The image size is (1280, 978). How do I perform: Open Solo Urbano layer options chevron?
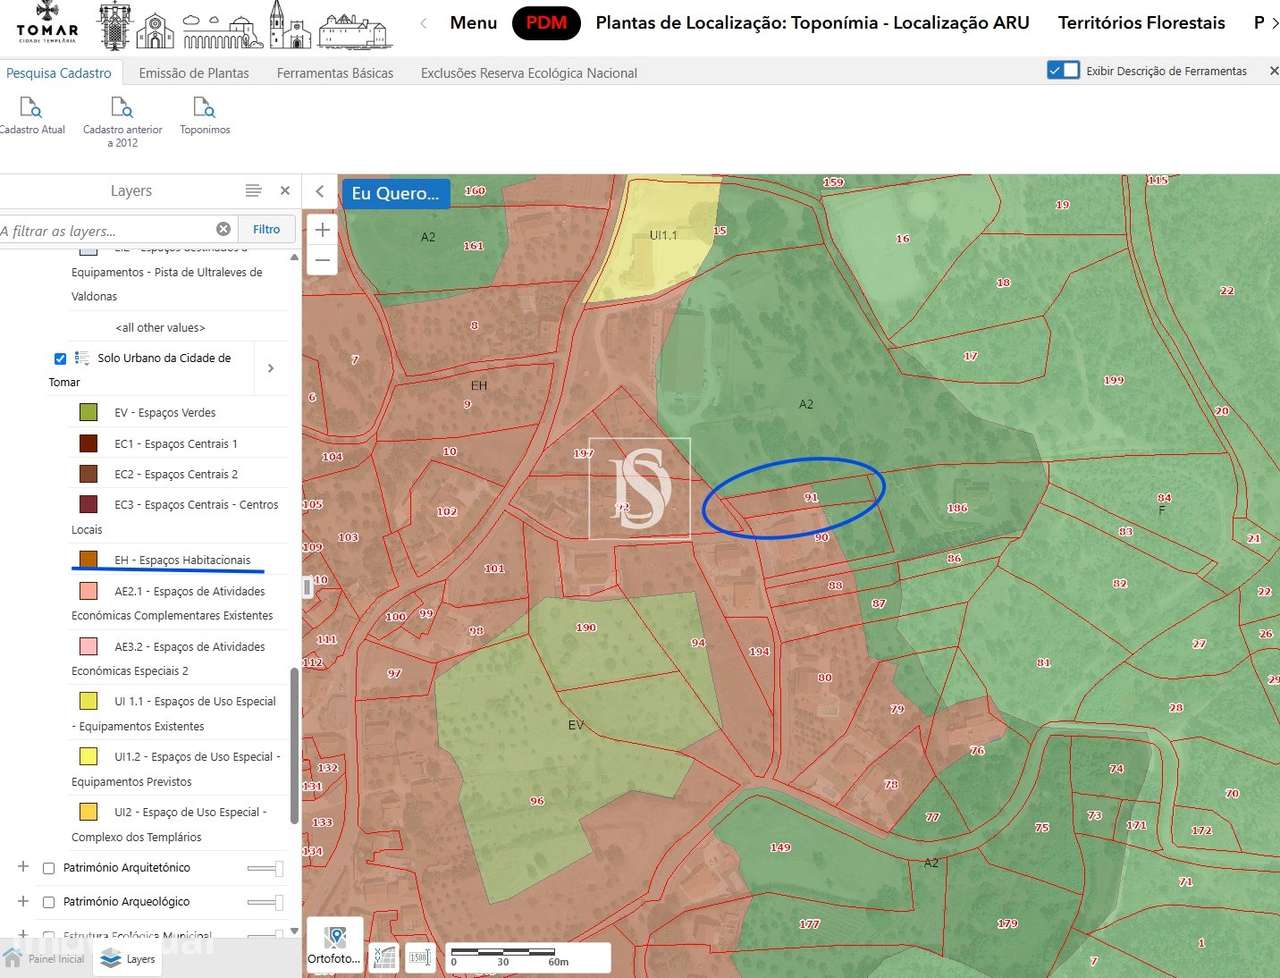(271, 368)
